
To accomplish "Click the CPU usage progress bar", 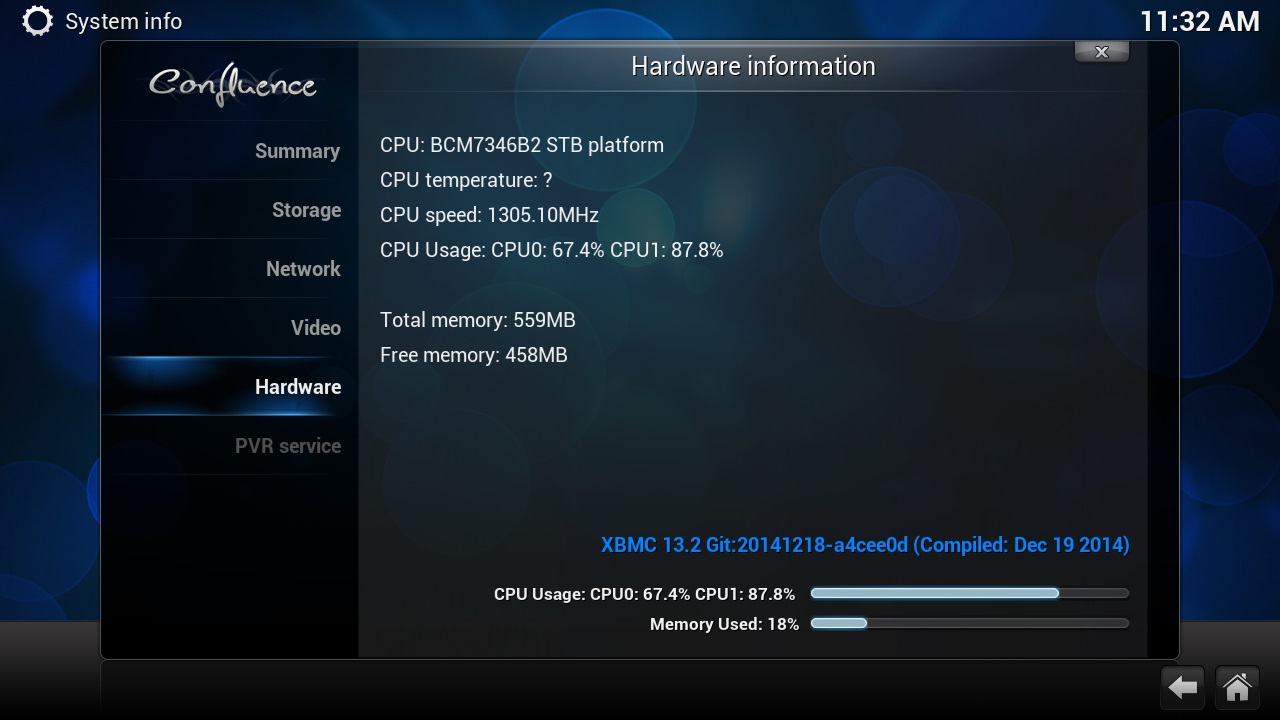I will (x=969, y=593).
